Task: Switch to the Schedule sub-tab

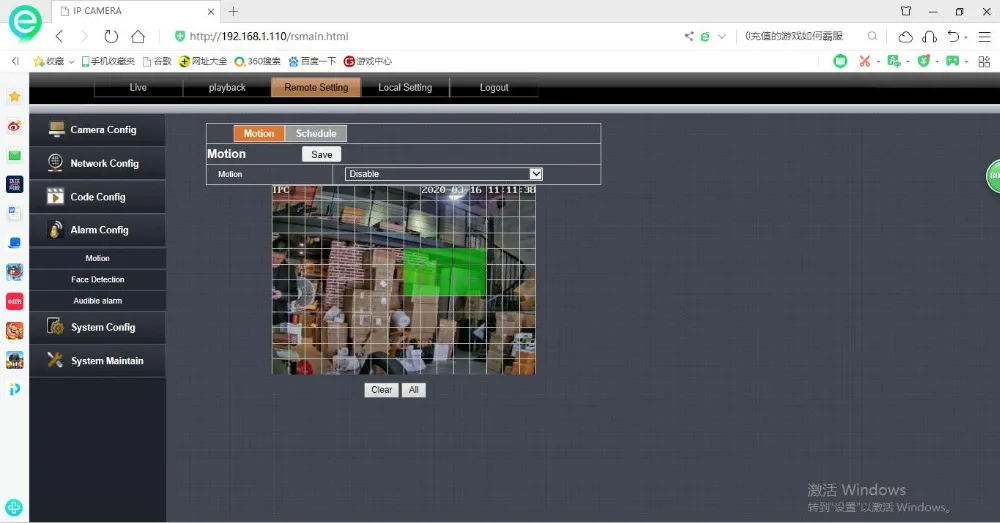Action: 316,133
